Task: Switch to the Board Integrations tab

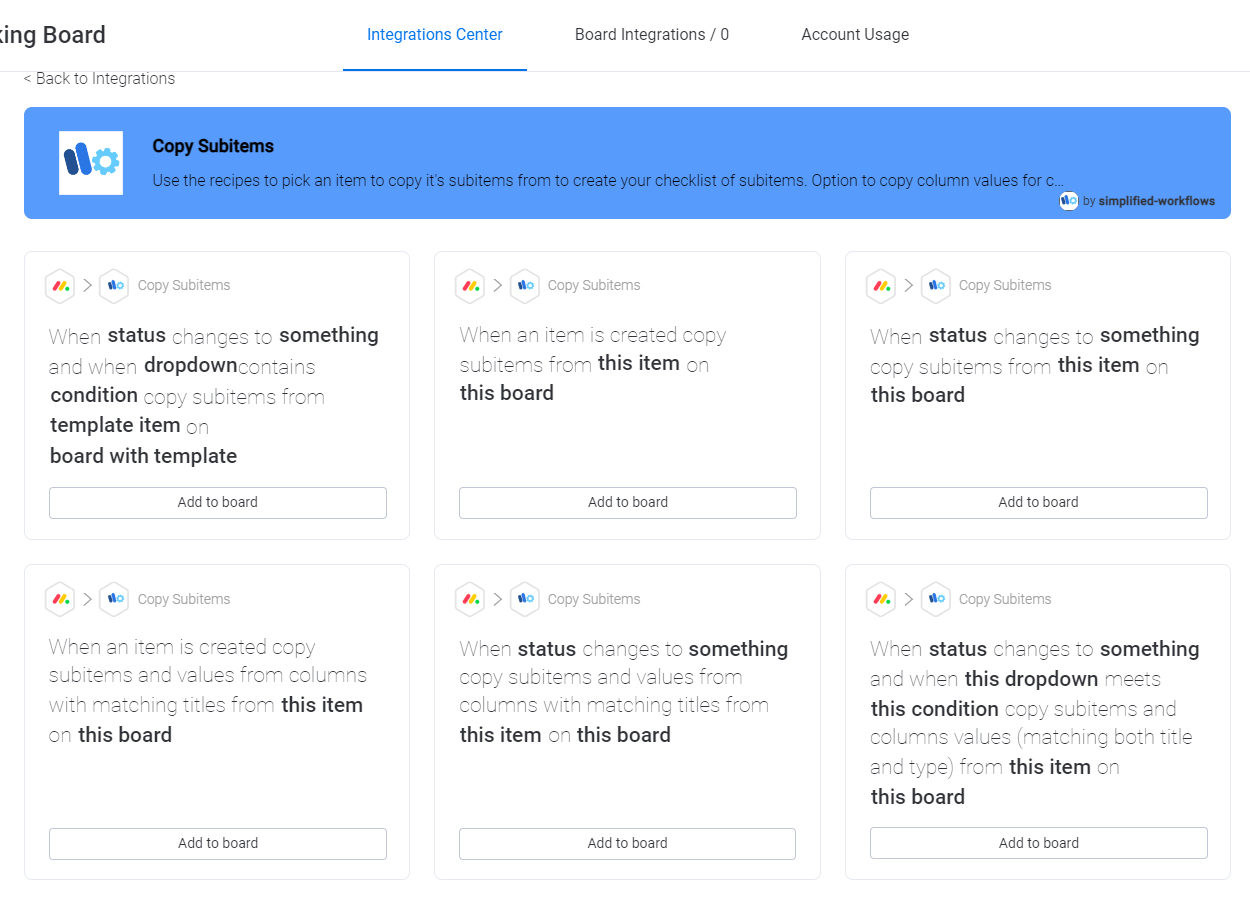Action: 651,34
